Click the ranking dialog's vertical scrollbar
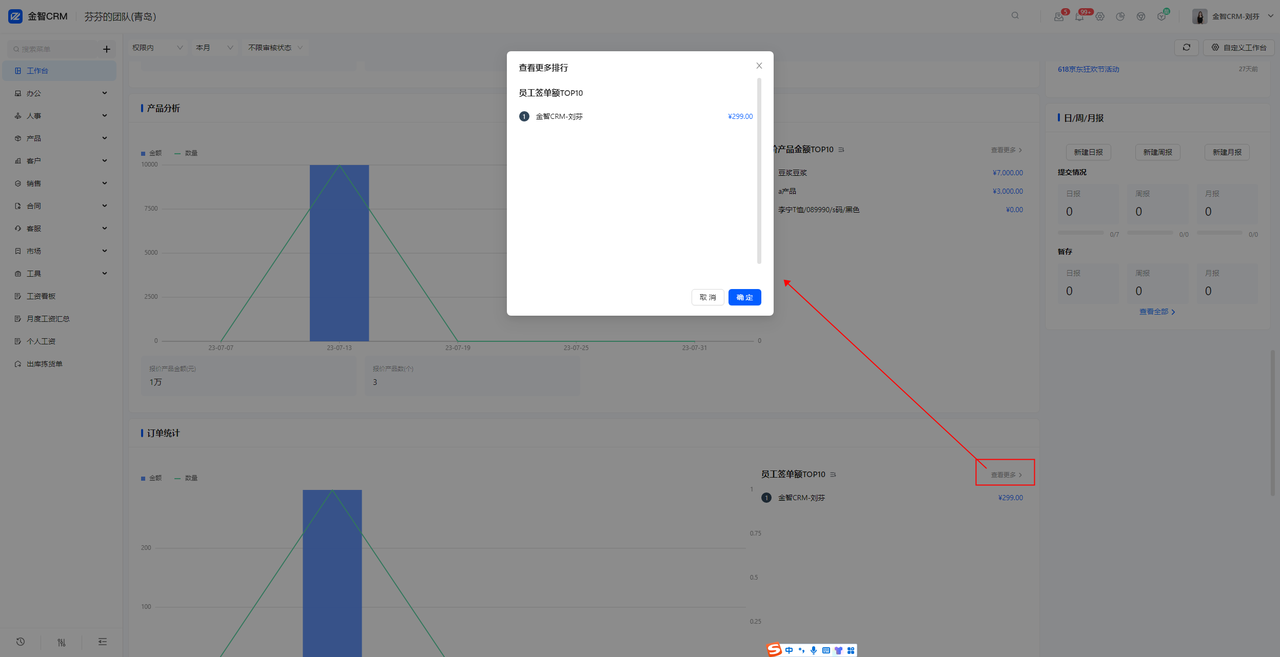The image size is (1280, 657). (759, 171)
